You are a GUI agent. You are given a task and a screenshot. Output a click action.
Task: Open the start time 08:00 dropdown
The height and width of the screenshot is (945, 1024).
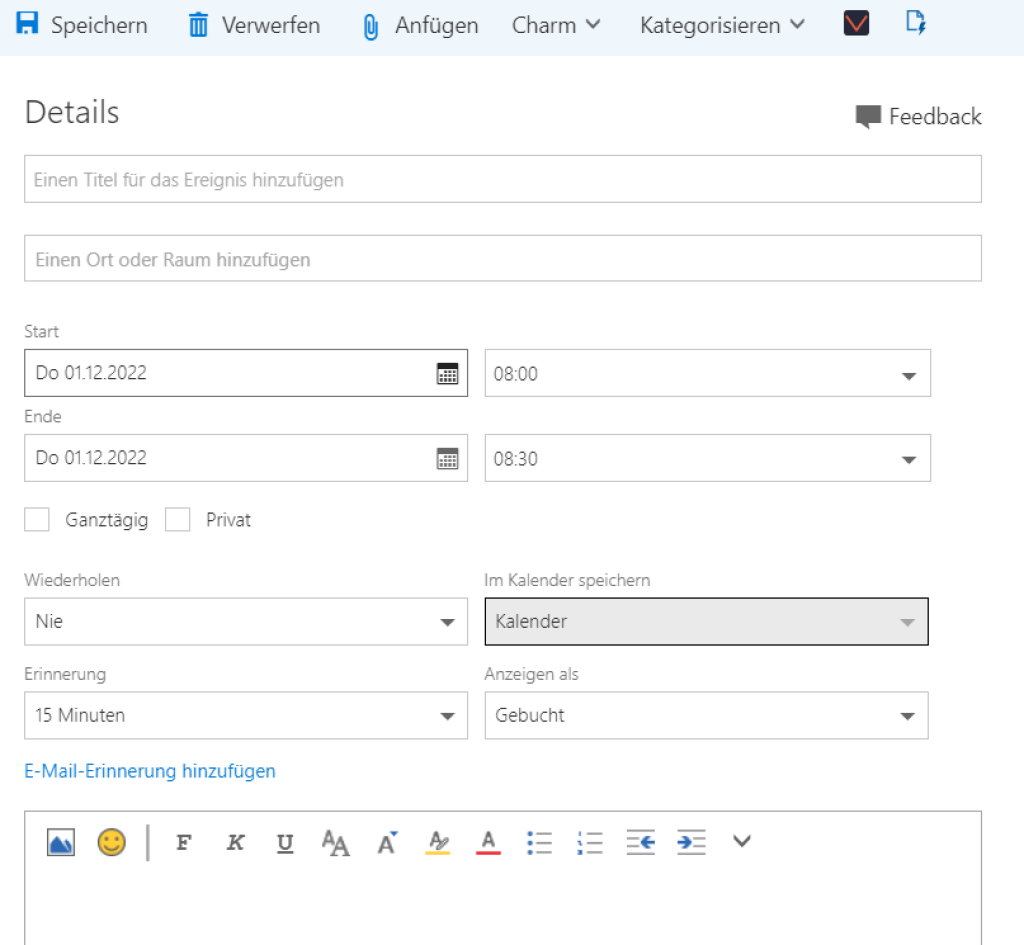tap(707, 373)
